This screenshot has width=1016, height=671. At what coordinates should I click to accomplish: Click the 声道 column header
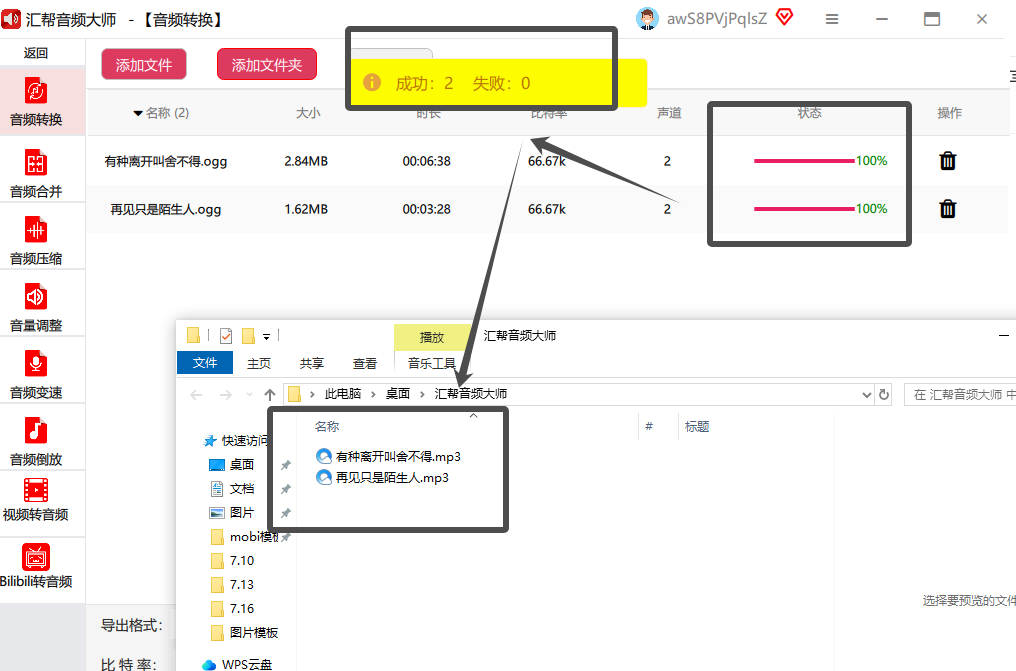669,113
